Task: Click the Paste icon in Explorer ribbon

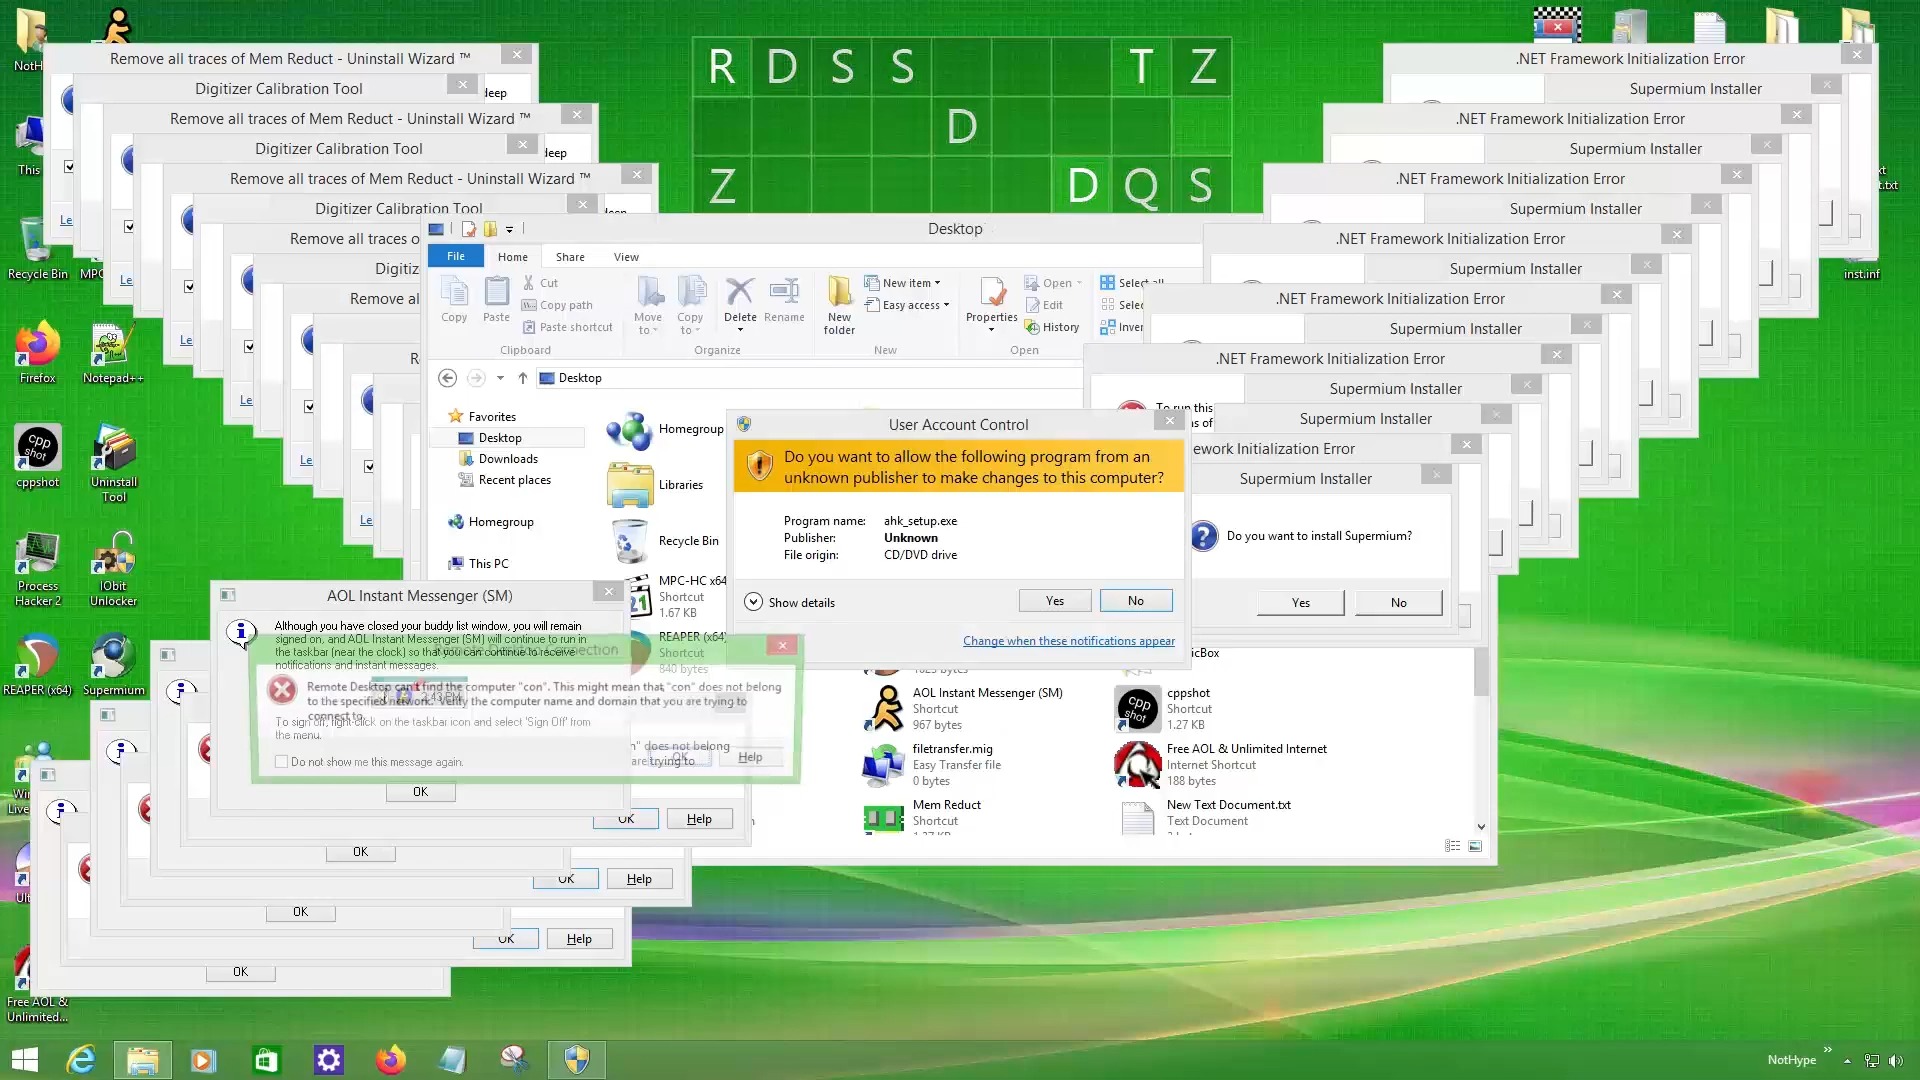Action: point(496,300)
